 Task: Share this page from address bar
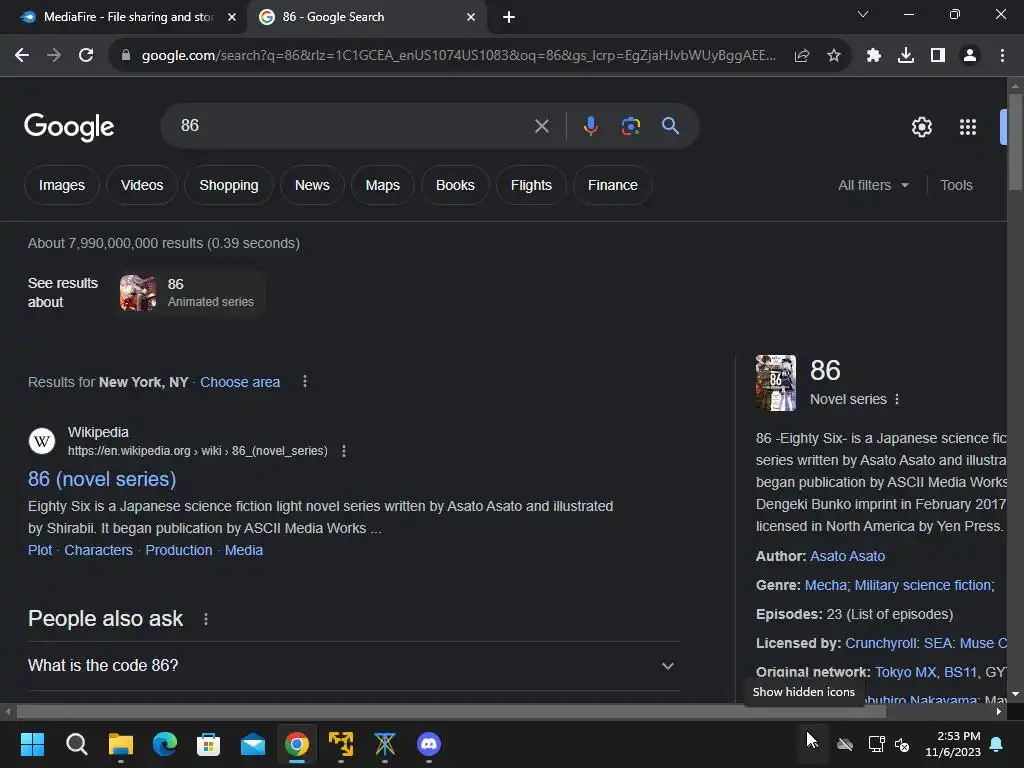pyautogui.click(x=802, y=56)
